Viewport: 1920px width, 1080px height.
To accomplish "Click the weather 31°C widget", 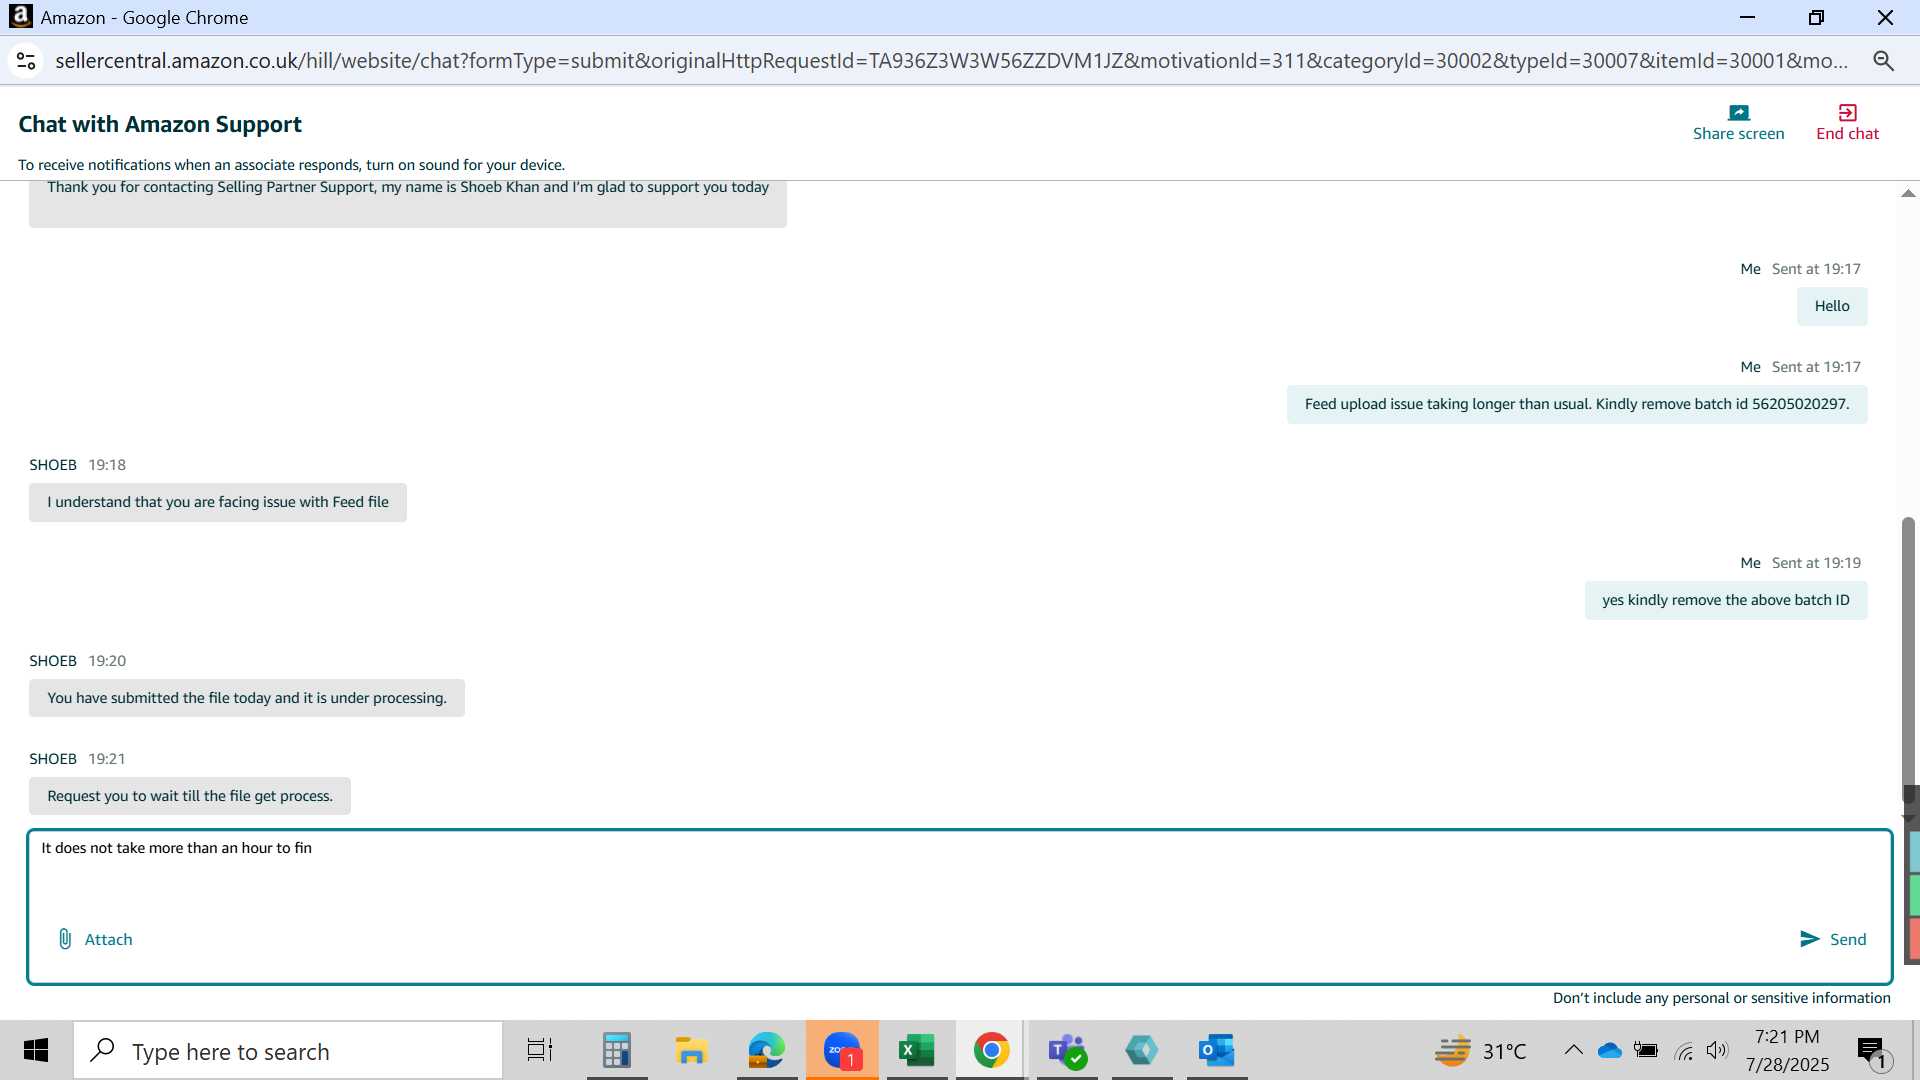I will click(x=1480, y=1051).
